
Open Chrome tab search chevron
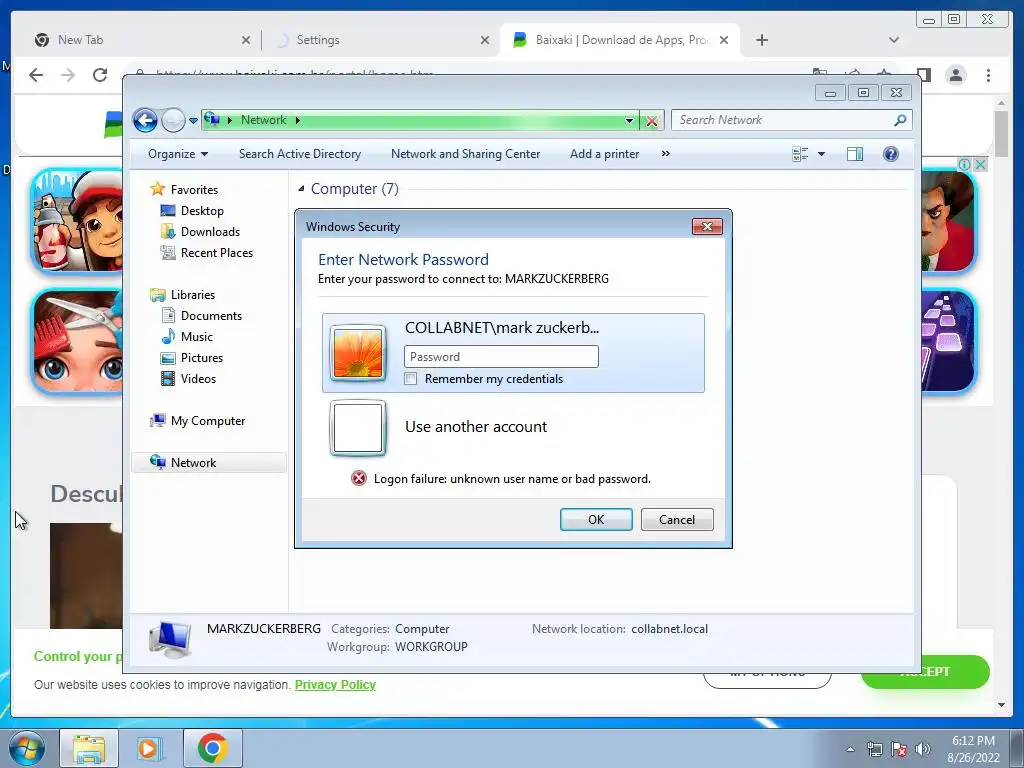pyautogui.click(x=894, y=40)
